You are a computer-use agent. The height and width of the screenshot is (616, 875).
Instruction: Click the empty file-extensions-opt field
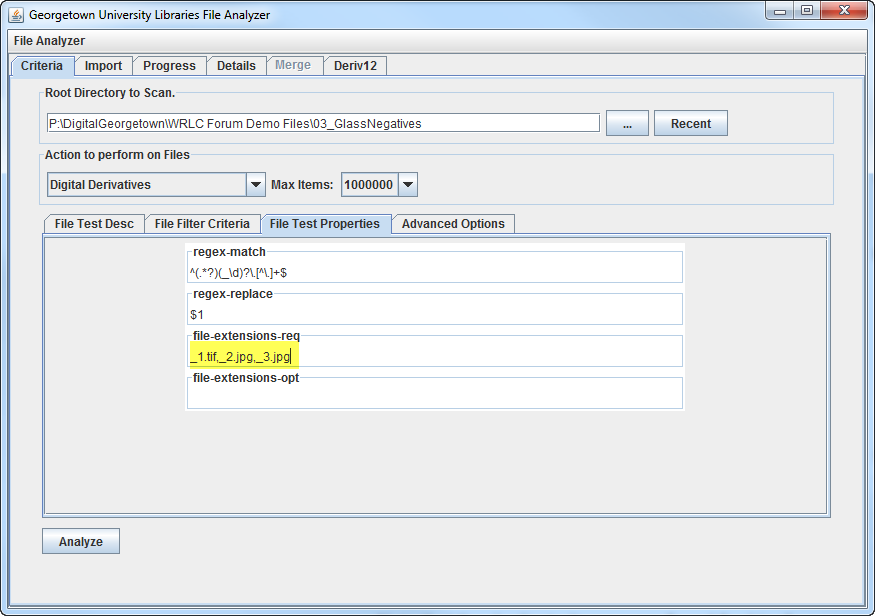(x=434, y=397)
